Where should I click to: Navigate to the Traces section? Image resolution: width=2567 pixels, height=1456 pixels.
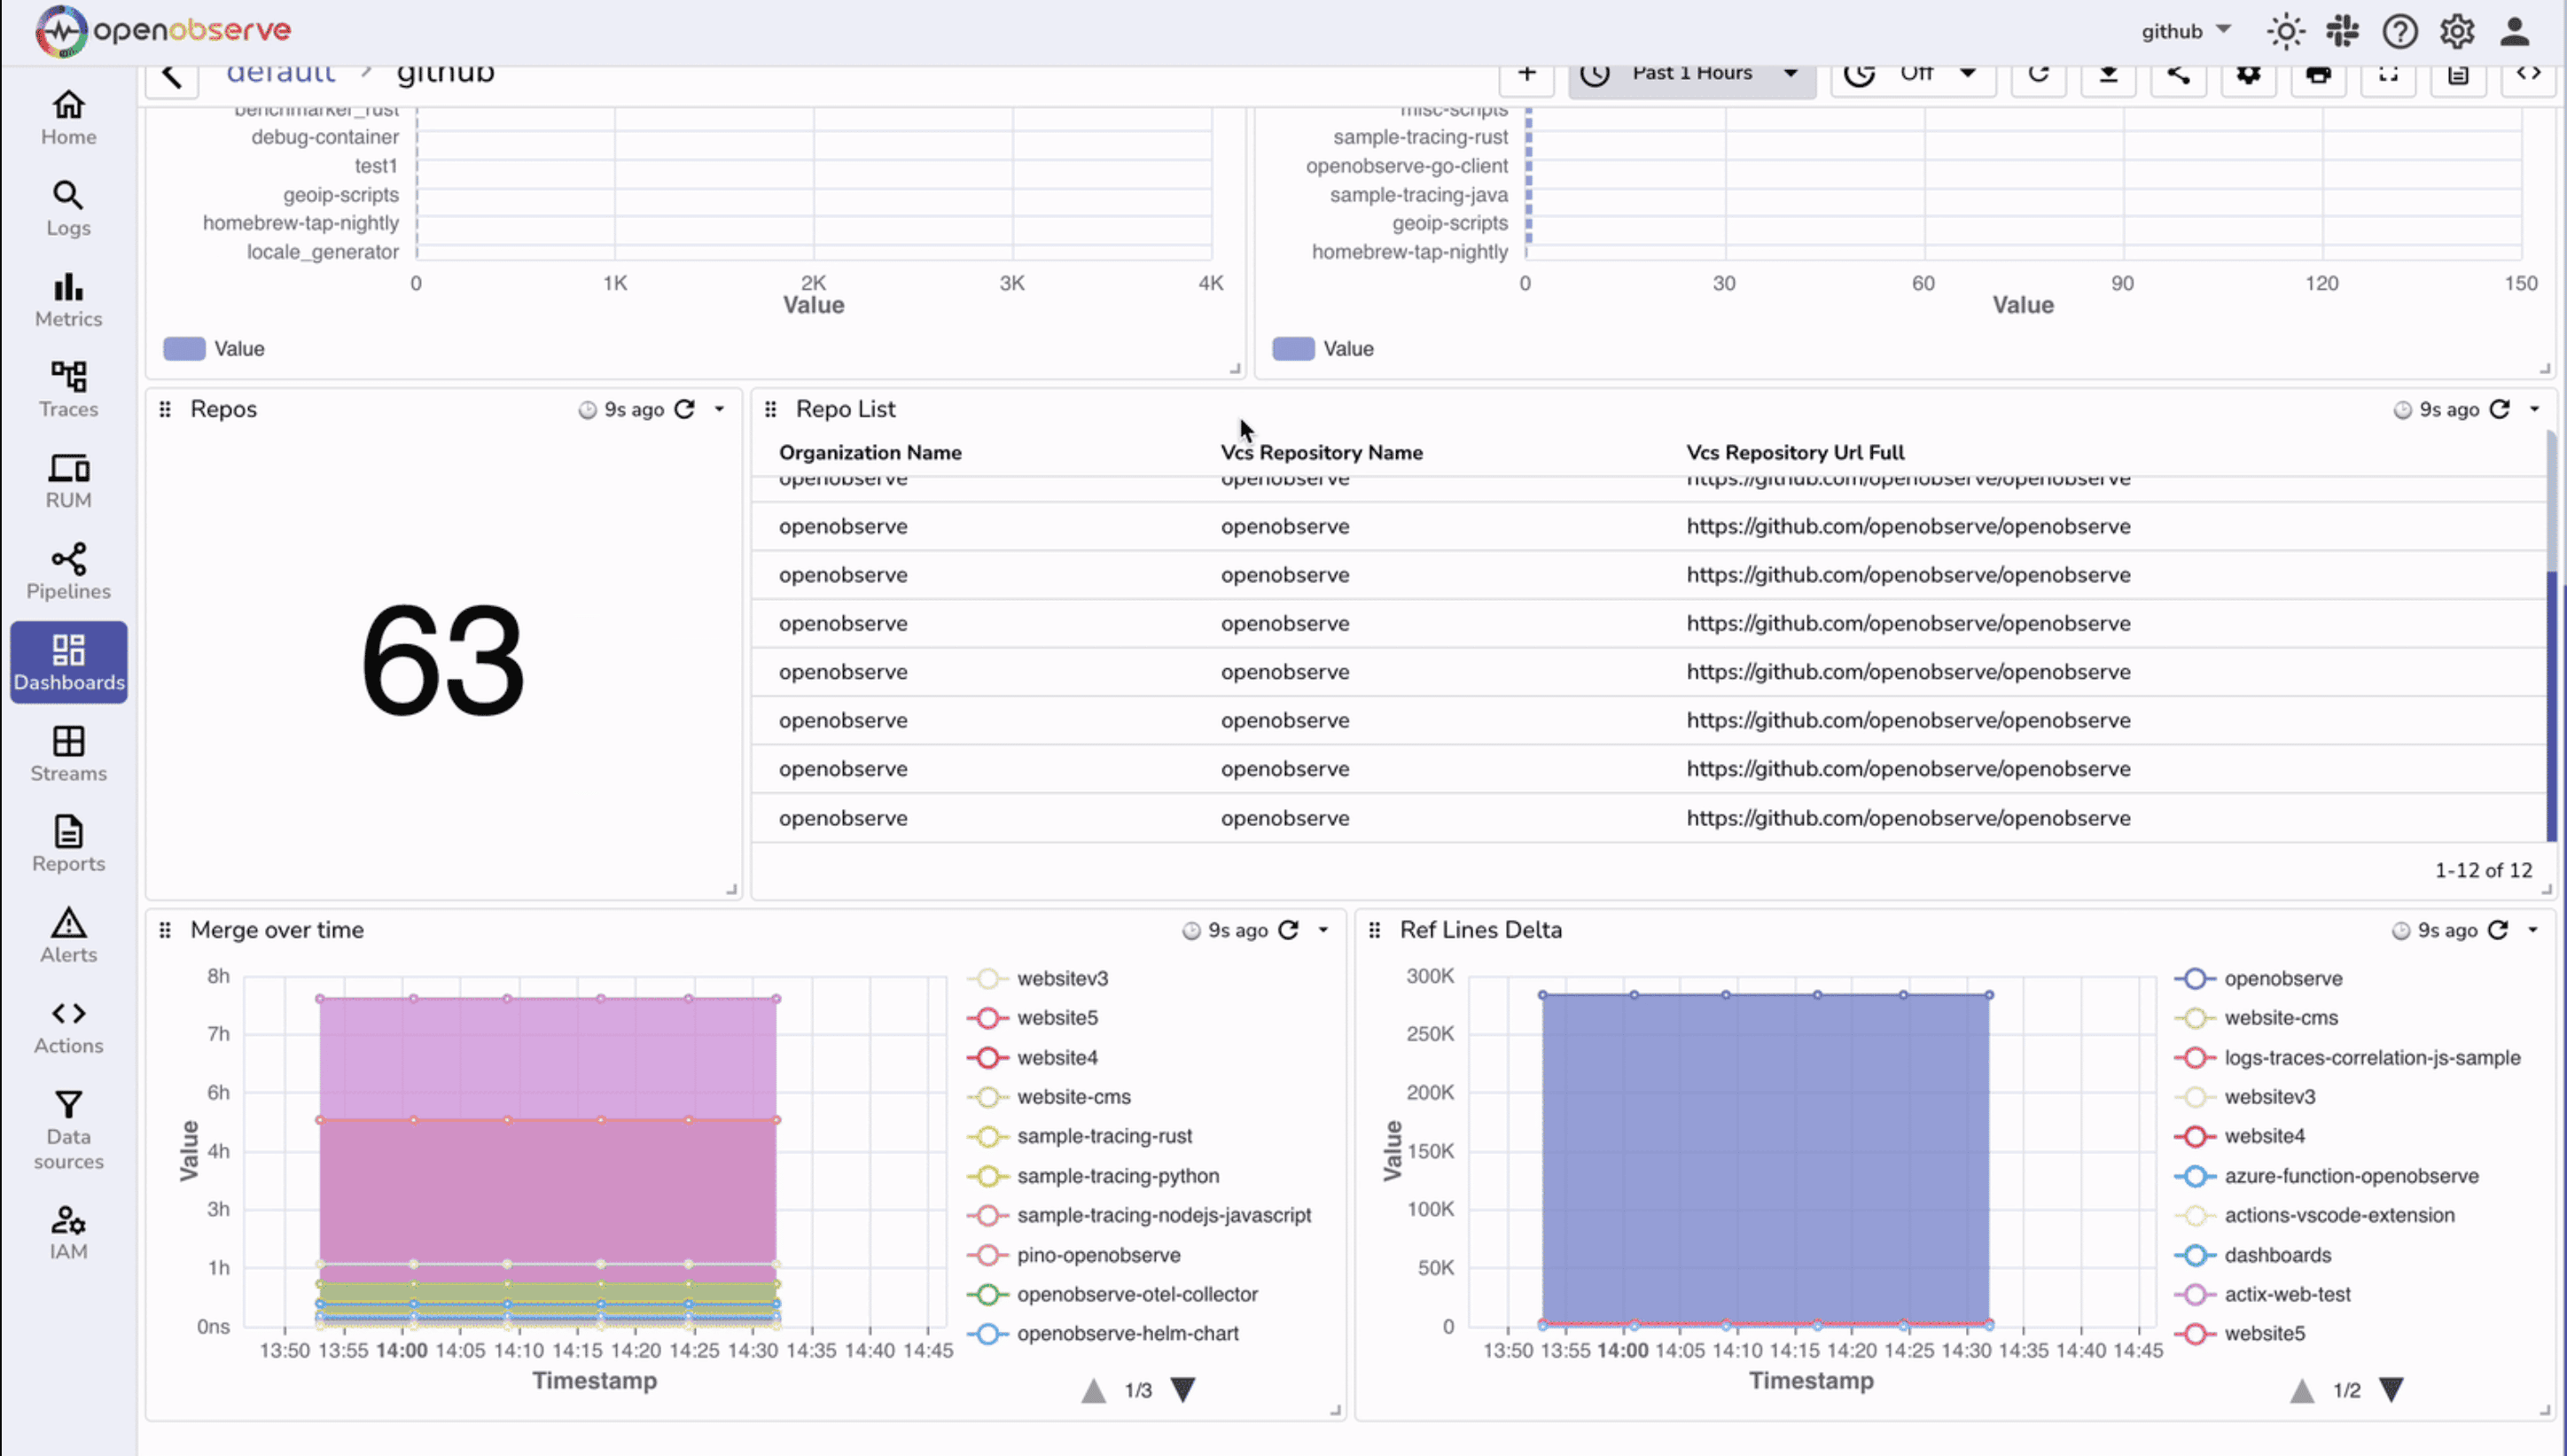(67, 390)
